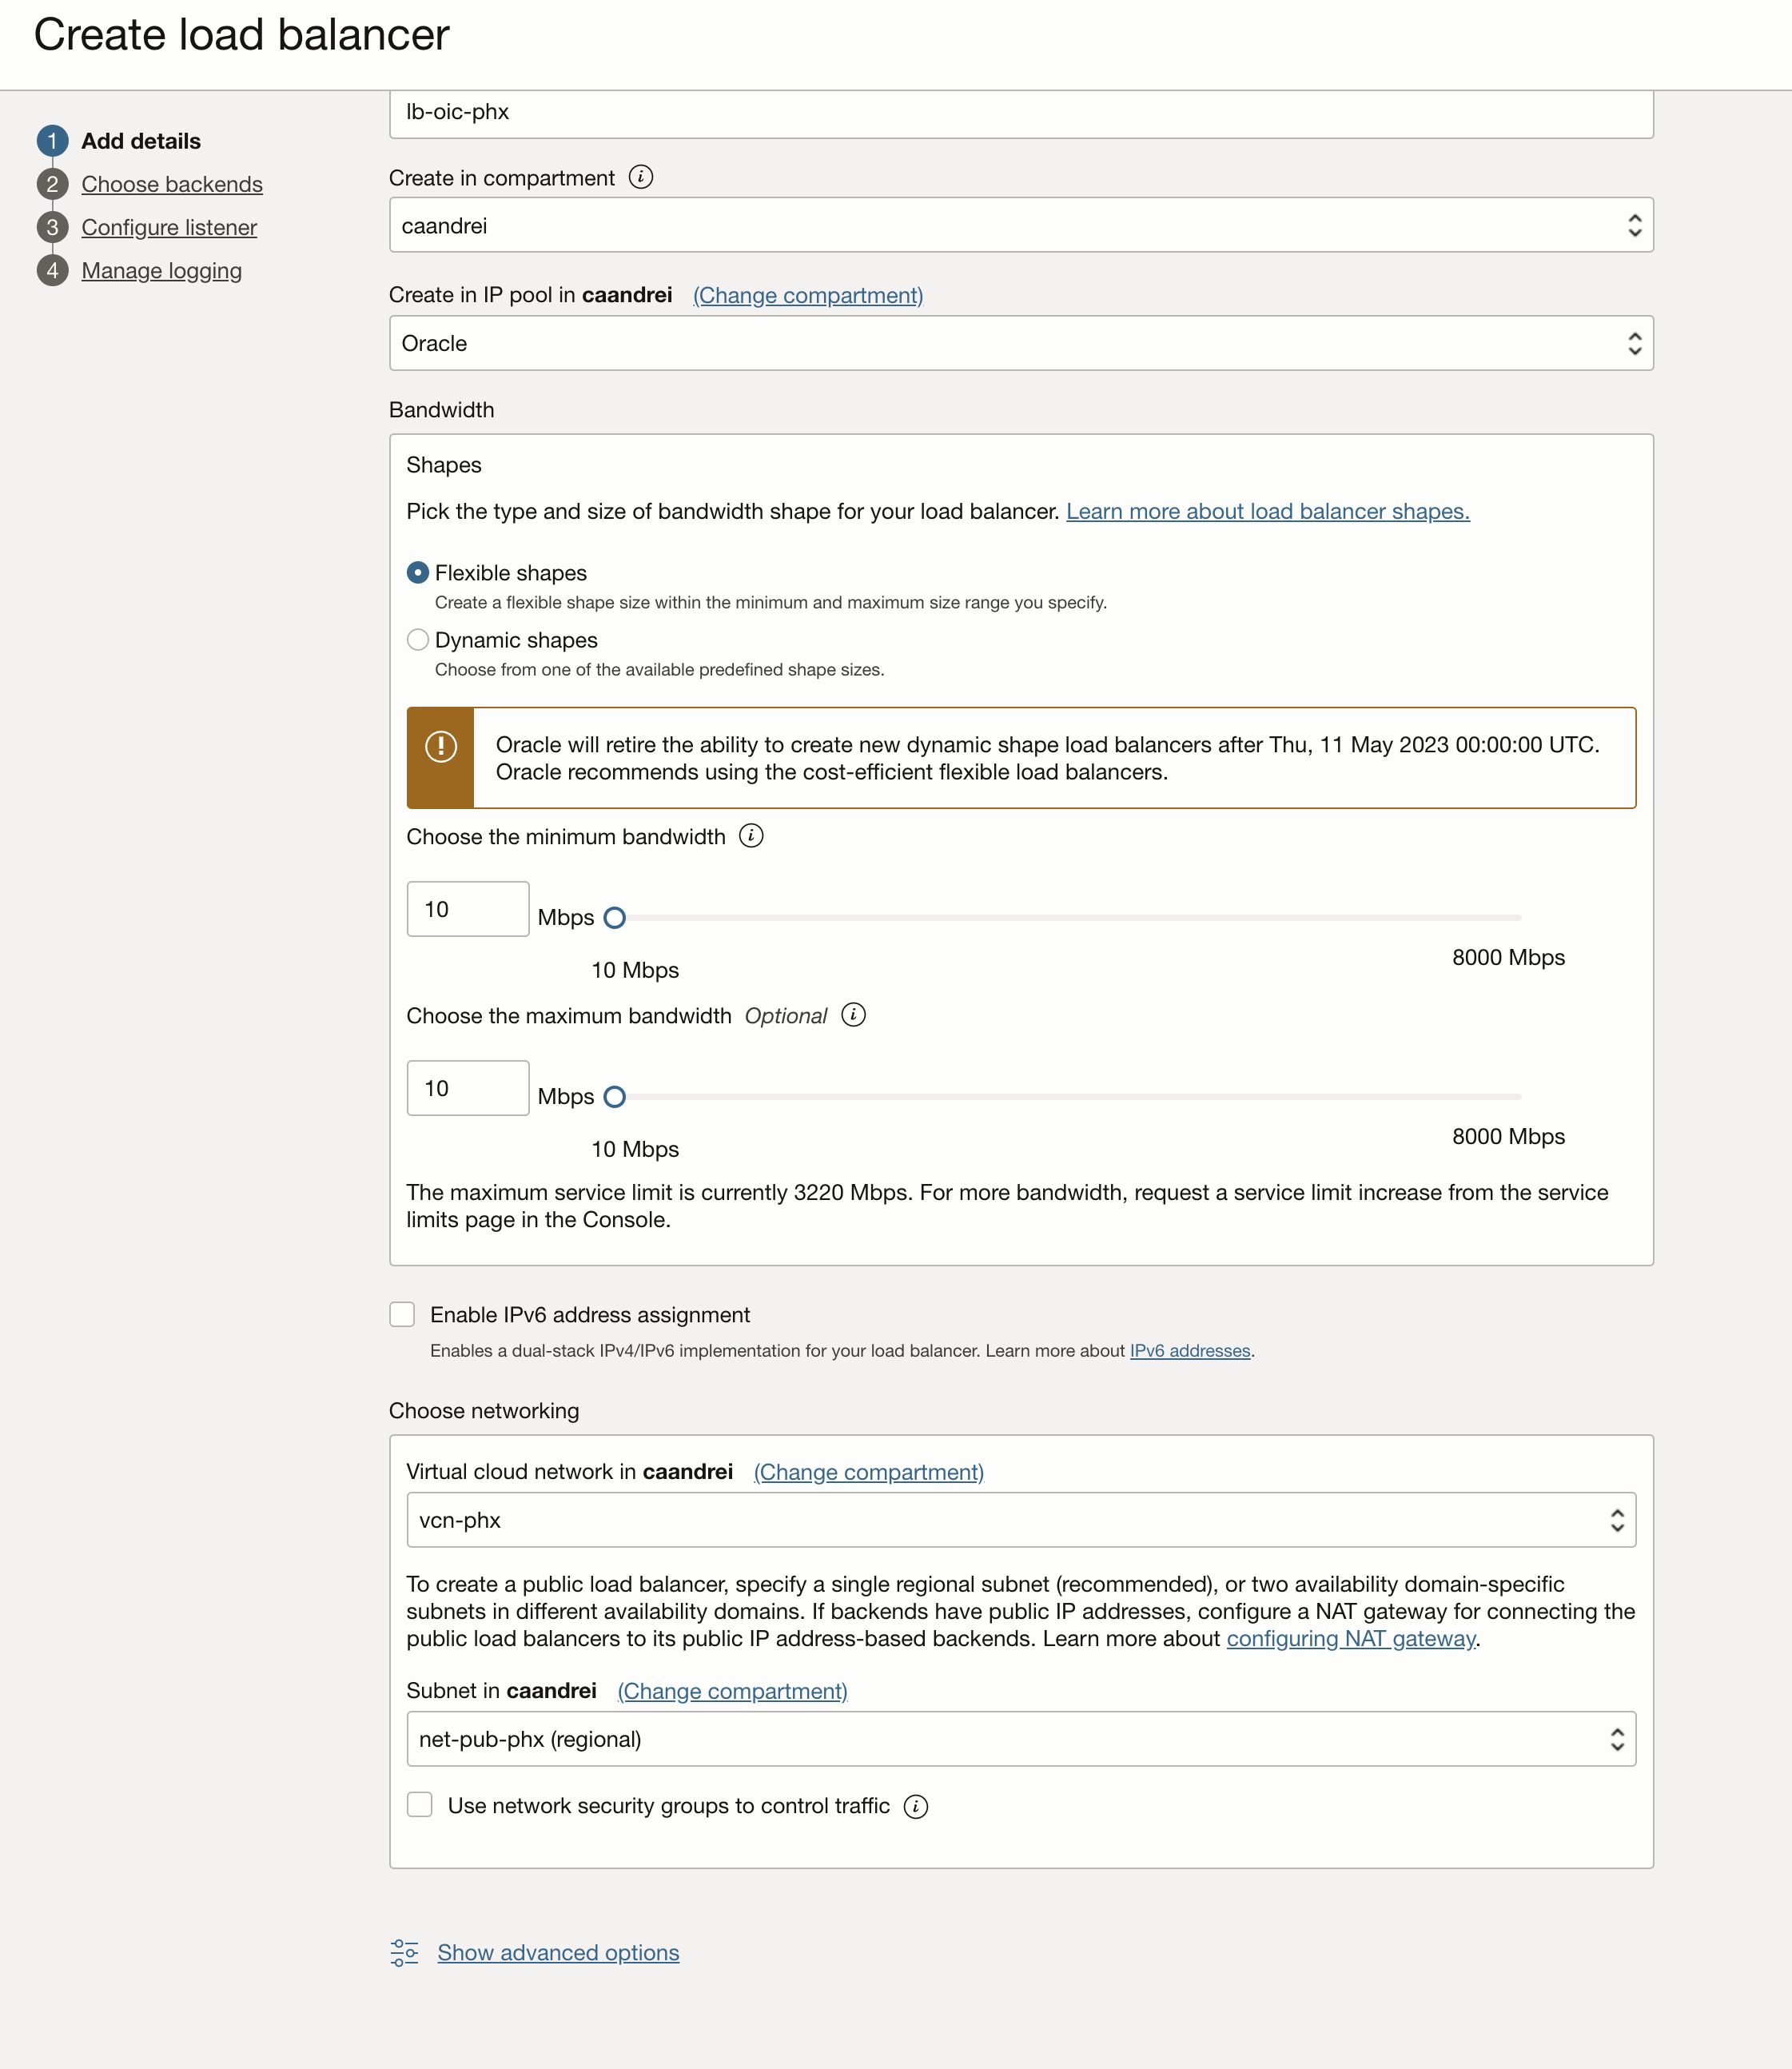Open the vcn-phx virtual cloud network dropdown
Viewport: 1792px width, 2069px height.
(x=1020, y=1520)
